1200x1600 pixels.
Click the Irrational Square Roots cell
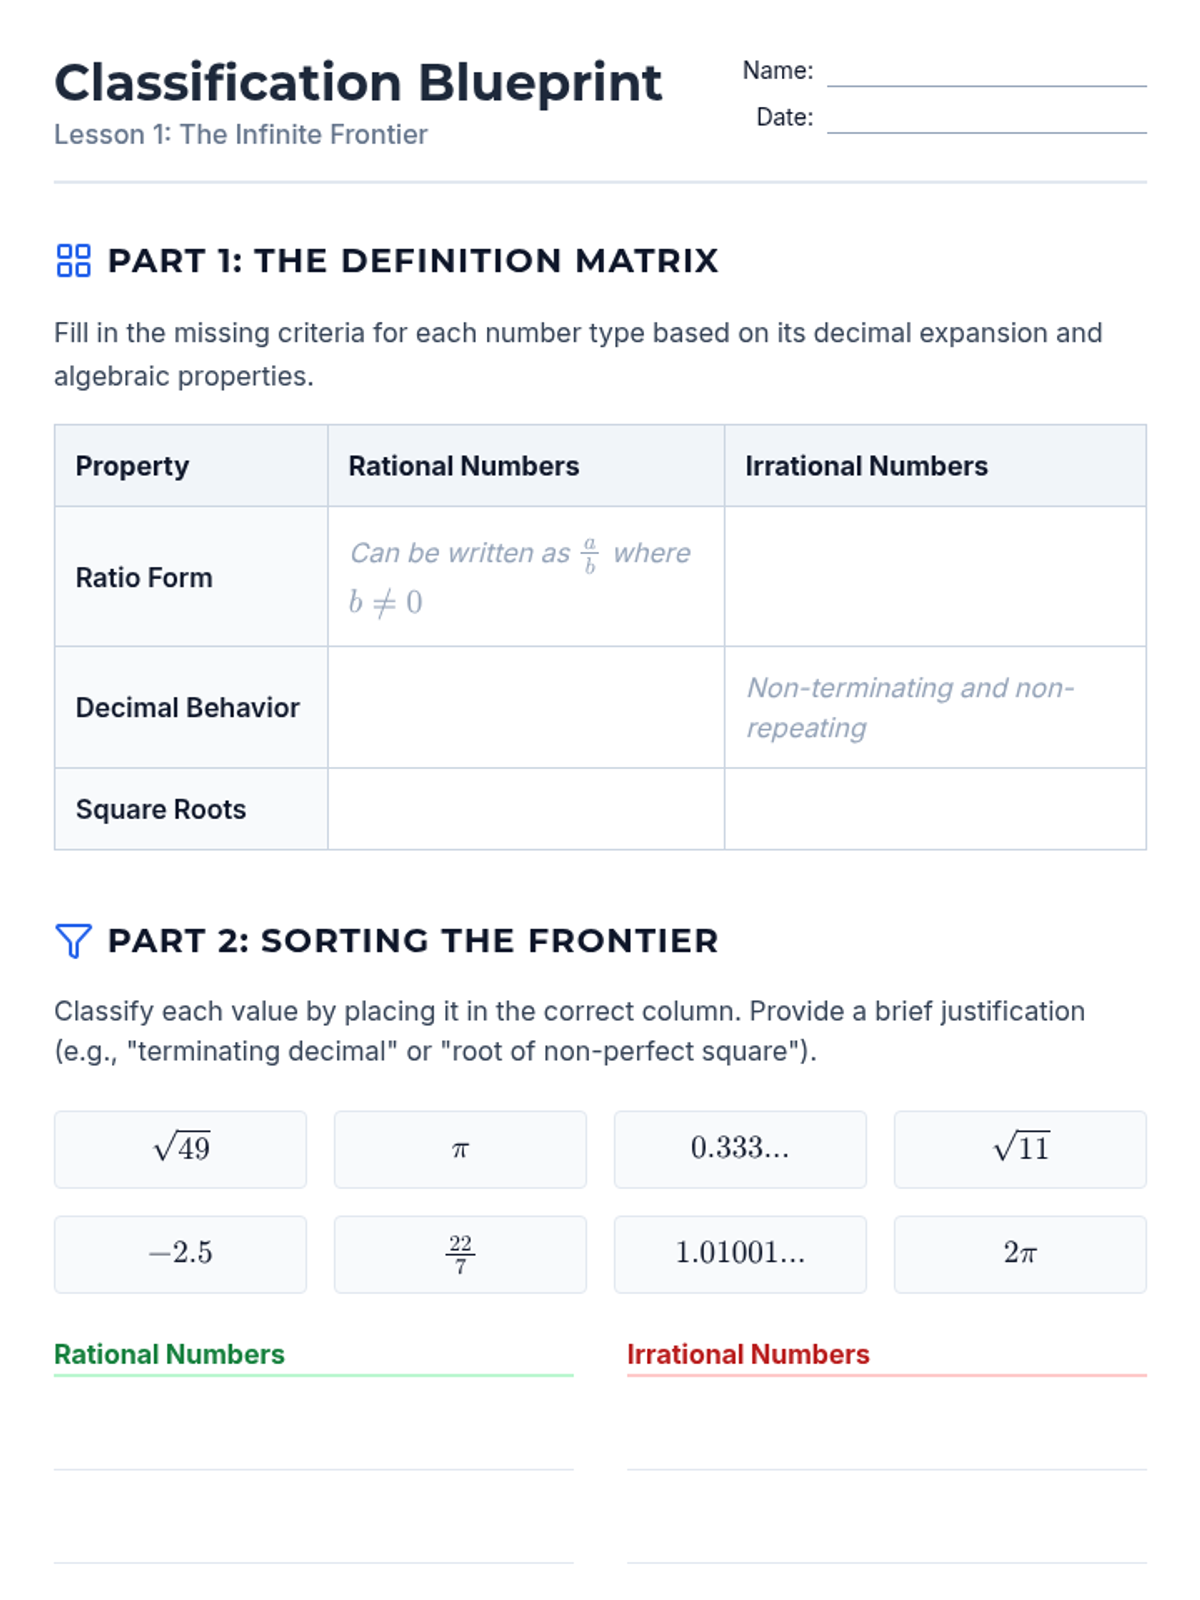[935, 809]
